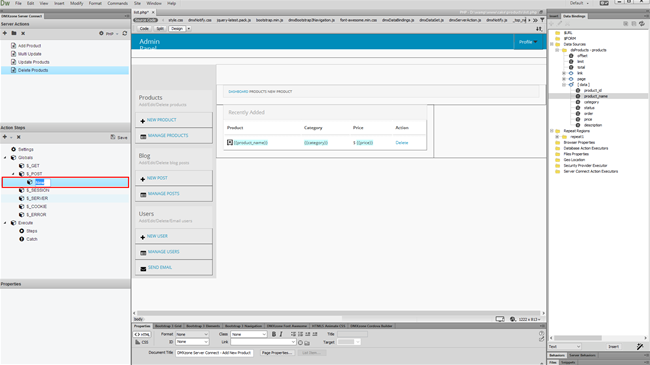Screen dimensions: 650x365
Task: Toggle italic formatting in Properties
Action: coord(281,334)
